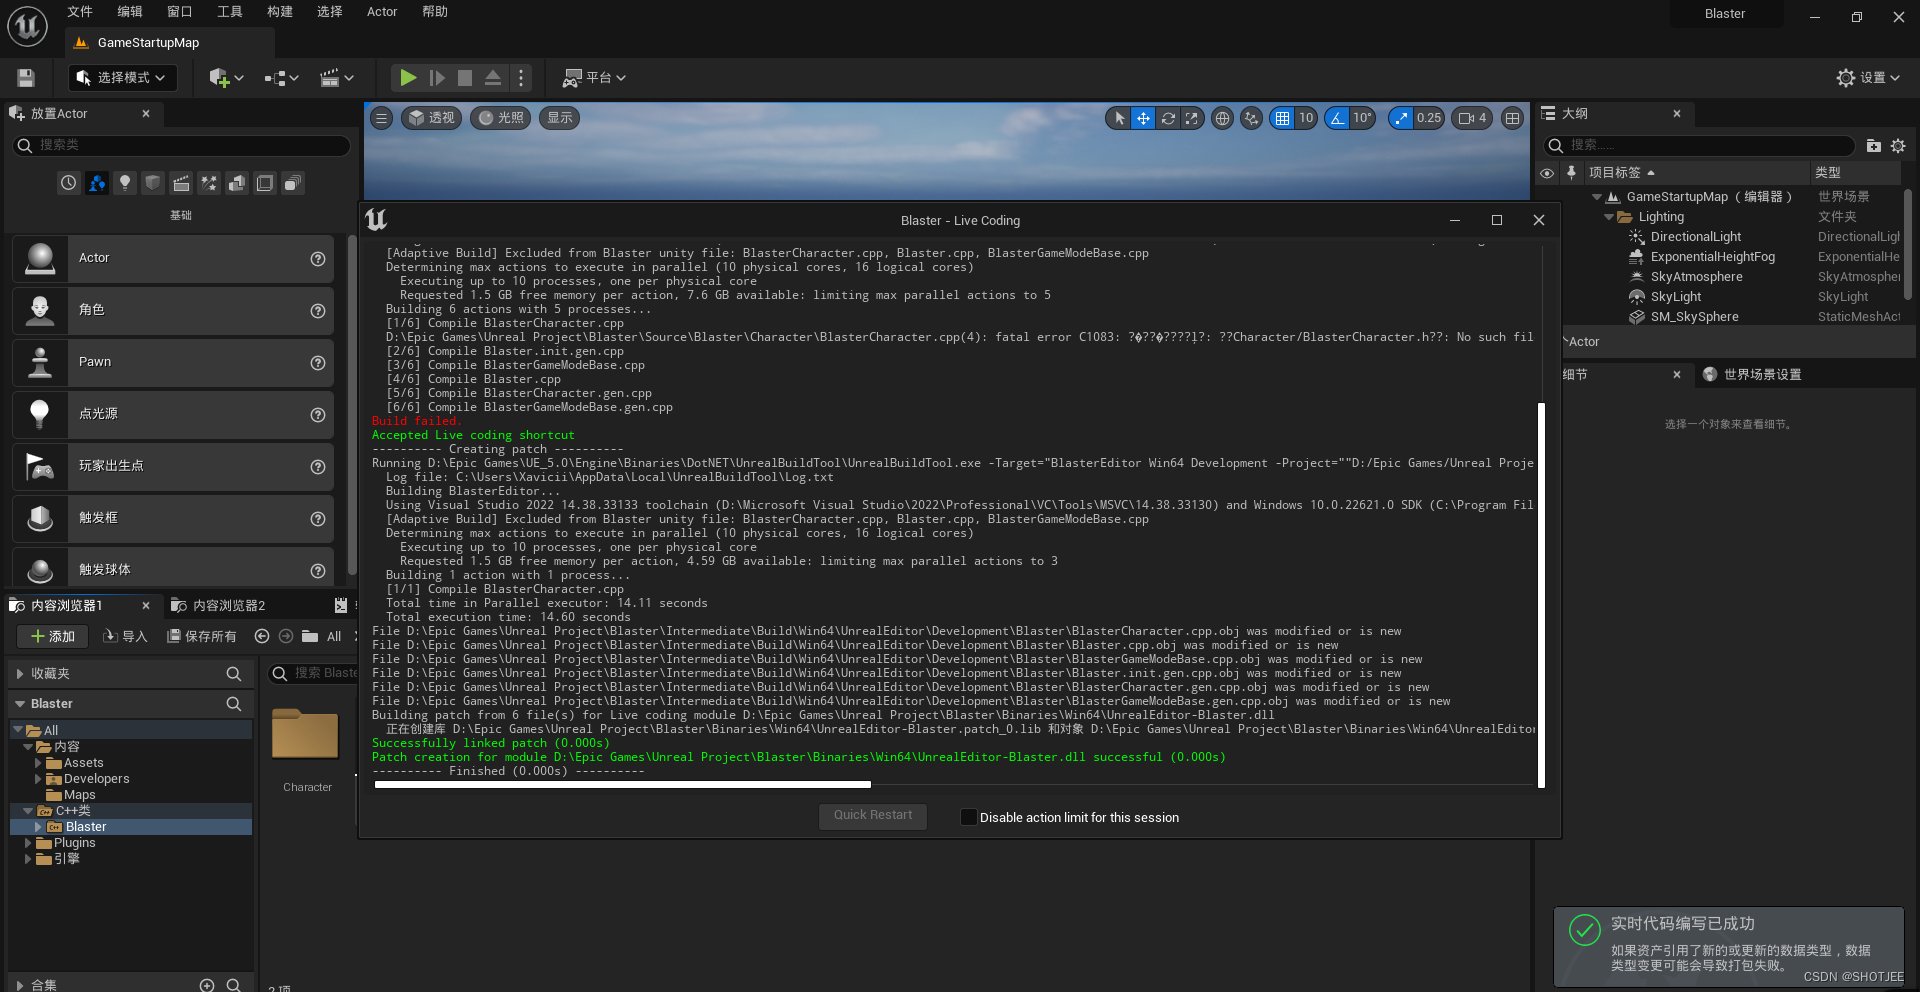
Task: Collapse the Blaster sources section
Action: point(20,704)
